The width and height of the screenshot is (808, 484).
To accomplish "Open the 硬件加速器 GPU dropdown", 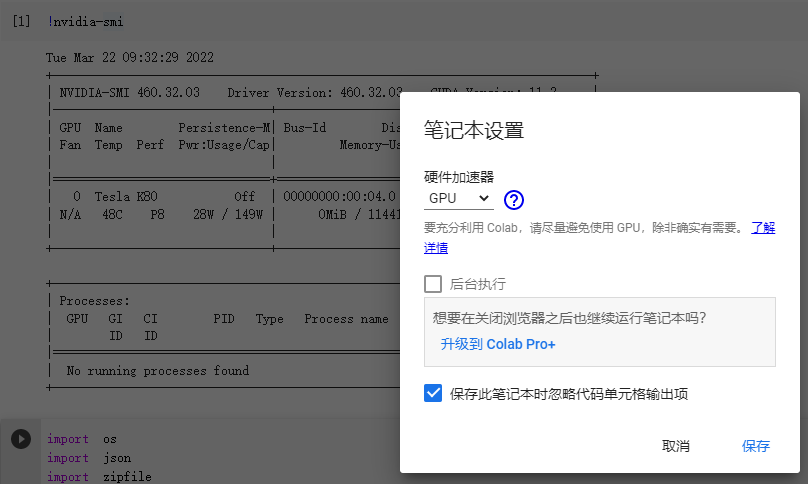I will click(459, 199).
